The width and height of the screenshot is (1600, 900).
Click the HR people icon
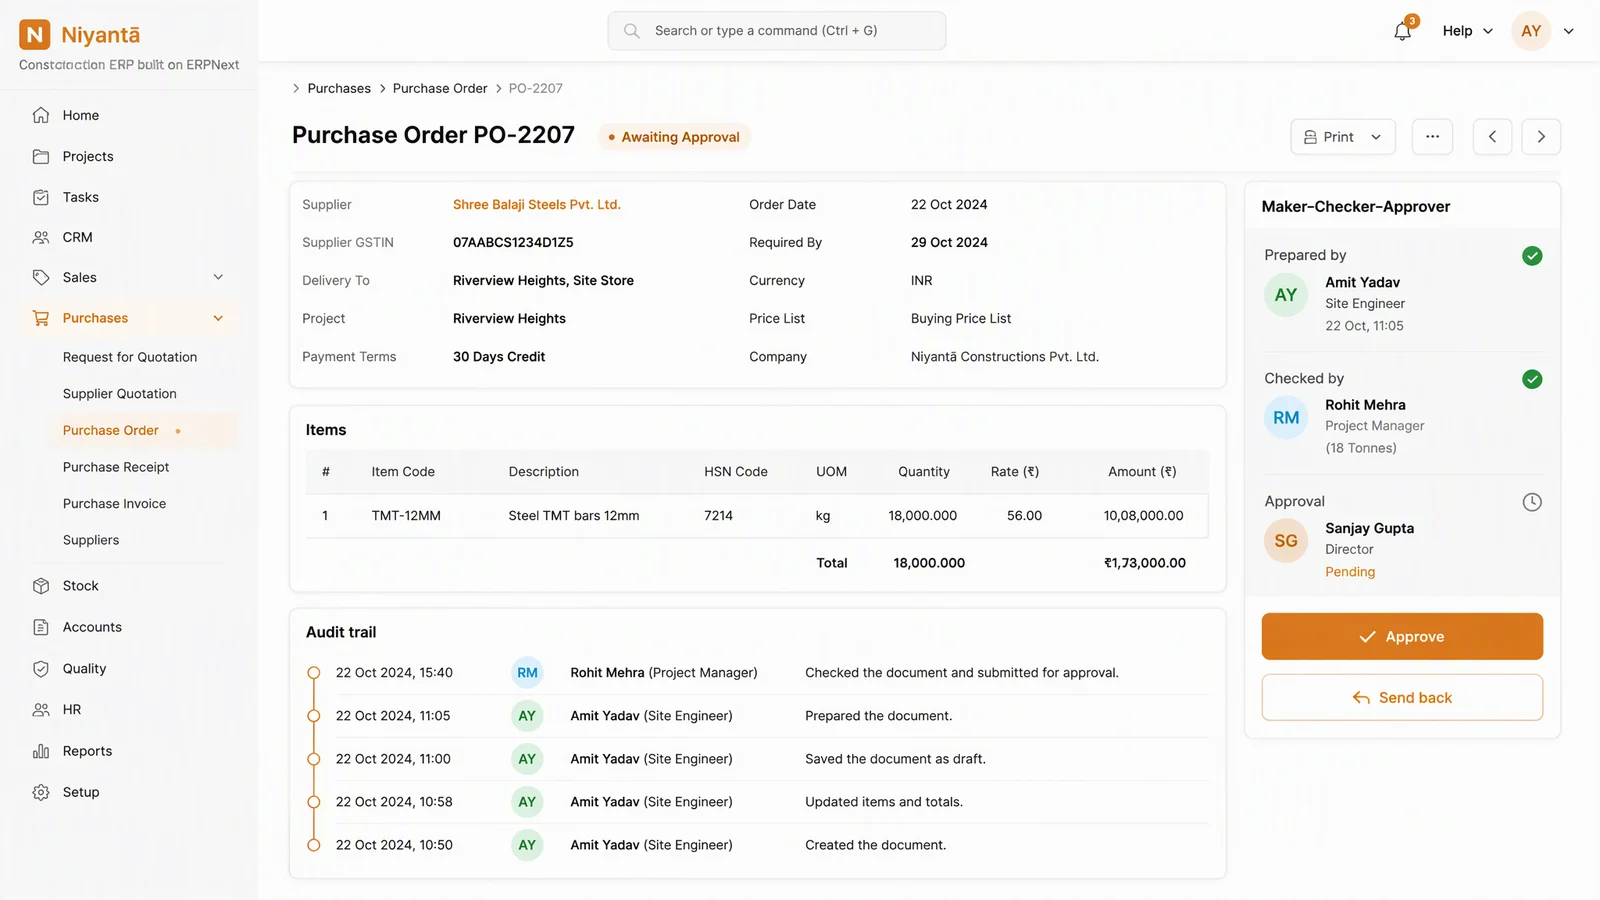41,710
